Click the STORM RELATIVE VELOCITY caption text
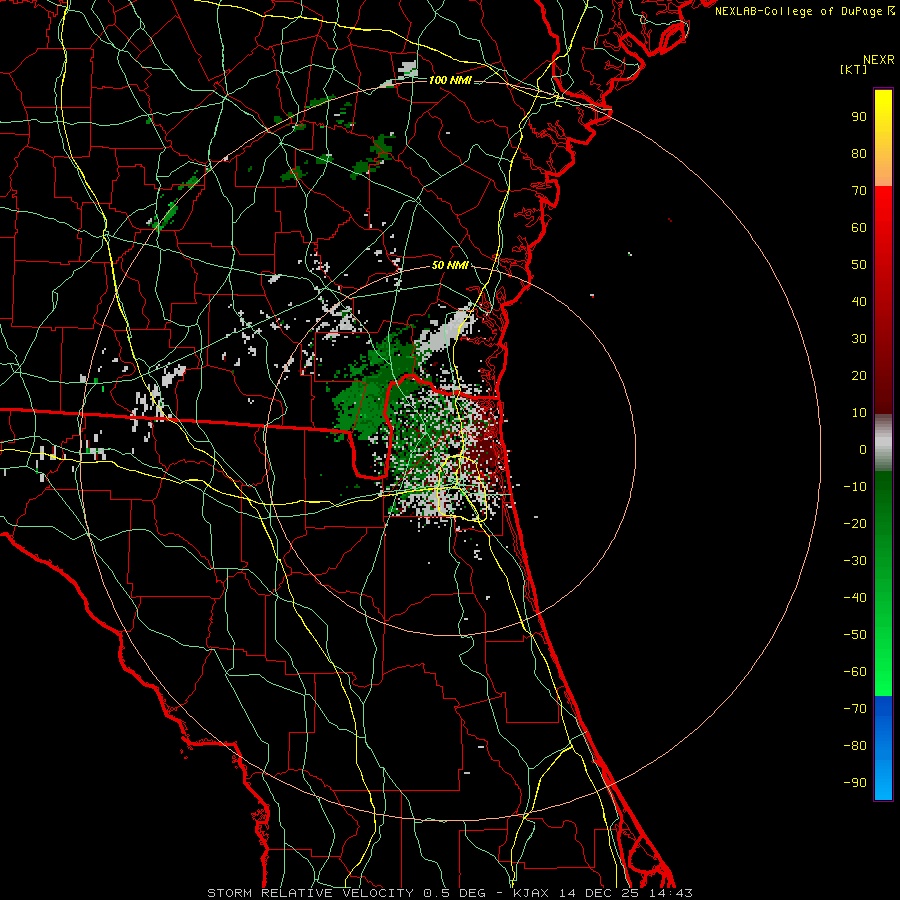This screenshot has height=900, width=900. point(310,893)
